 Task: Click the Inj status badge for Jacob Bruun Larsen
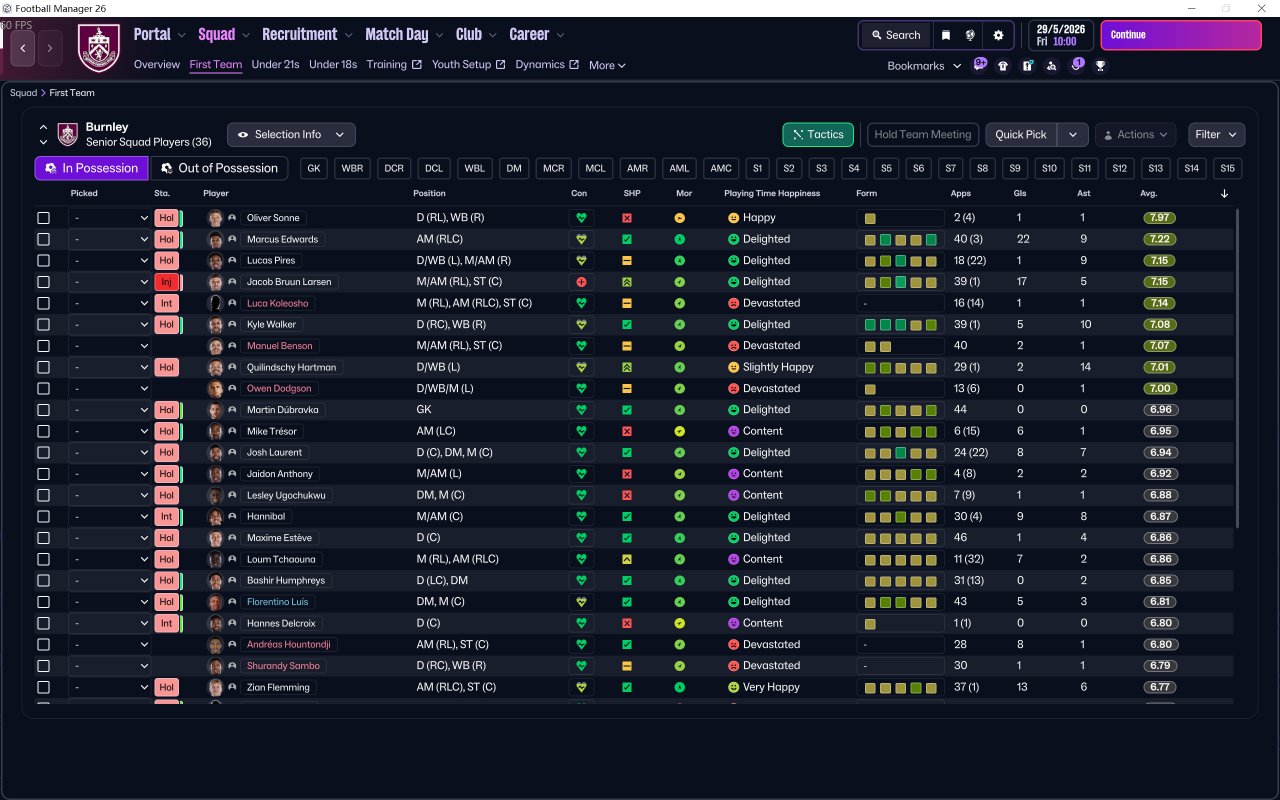click(x=166, y=282)
